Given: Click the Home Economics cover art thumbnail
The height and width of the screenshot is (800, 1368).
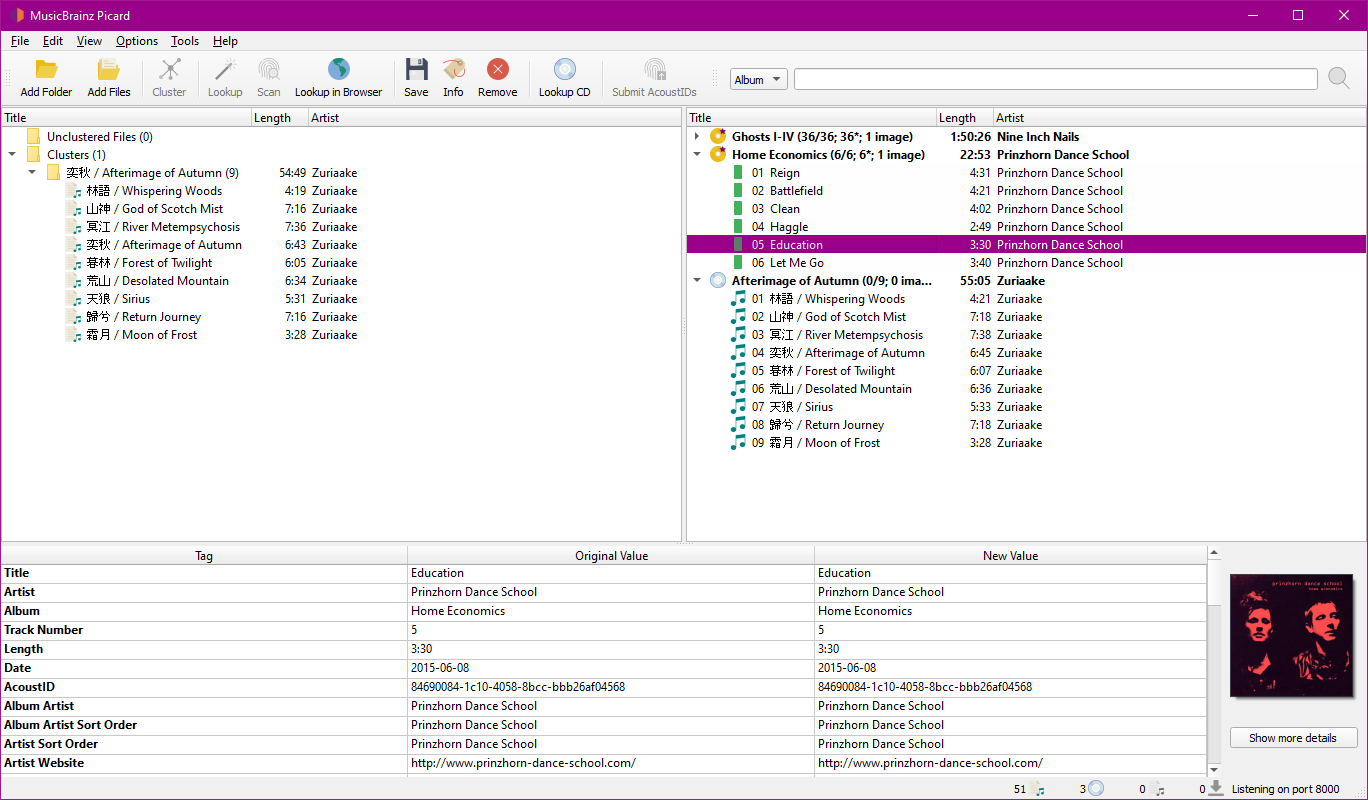Looking at the screenshot, I should 1291,635.
